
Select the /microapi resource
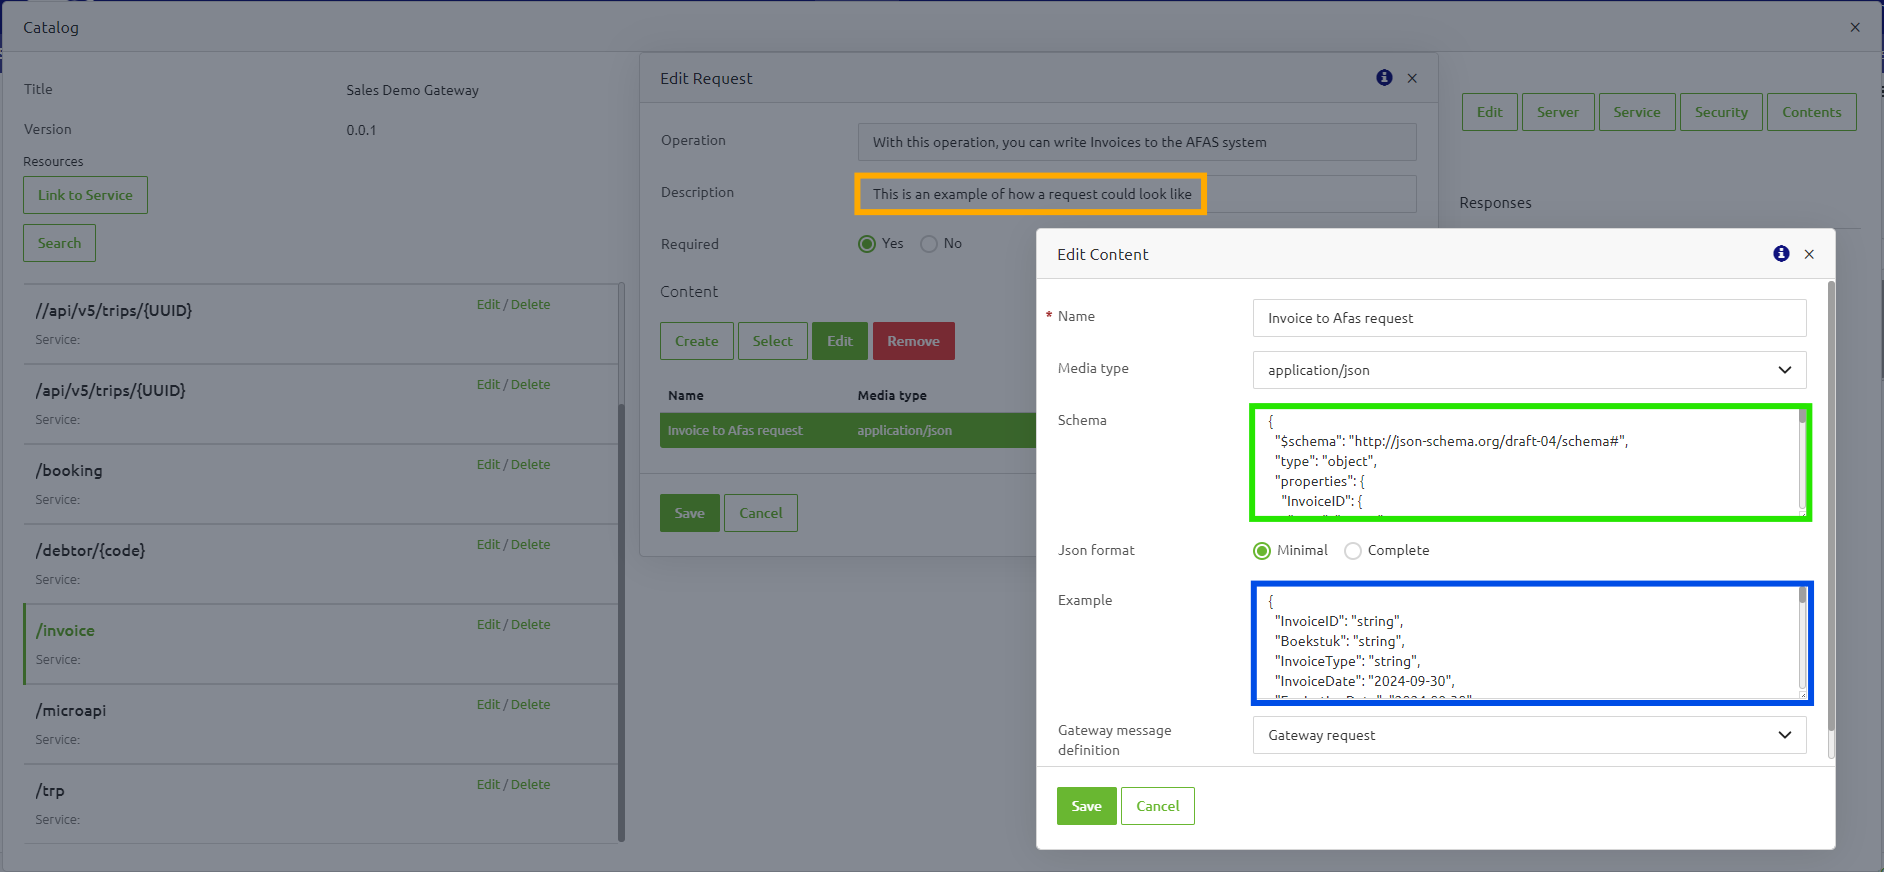click(320, 724)
